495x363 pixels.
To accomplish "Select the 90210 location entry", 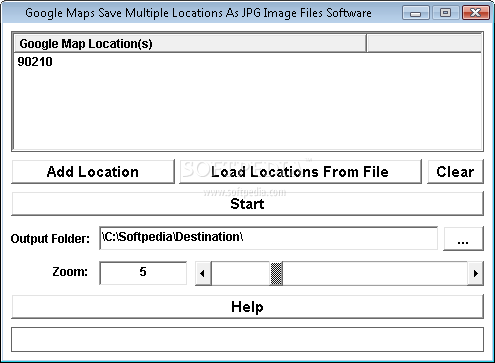I will pos(35,62).
